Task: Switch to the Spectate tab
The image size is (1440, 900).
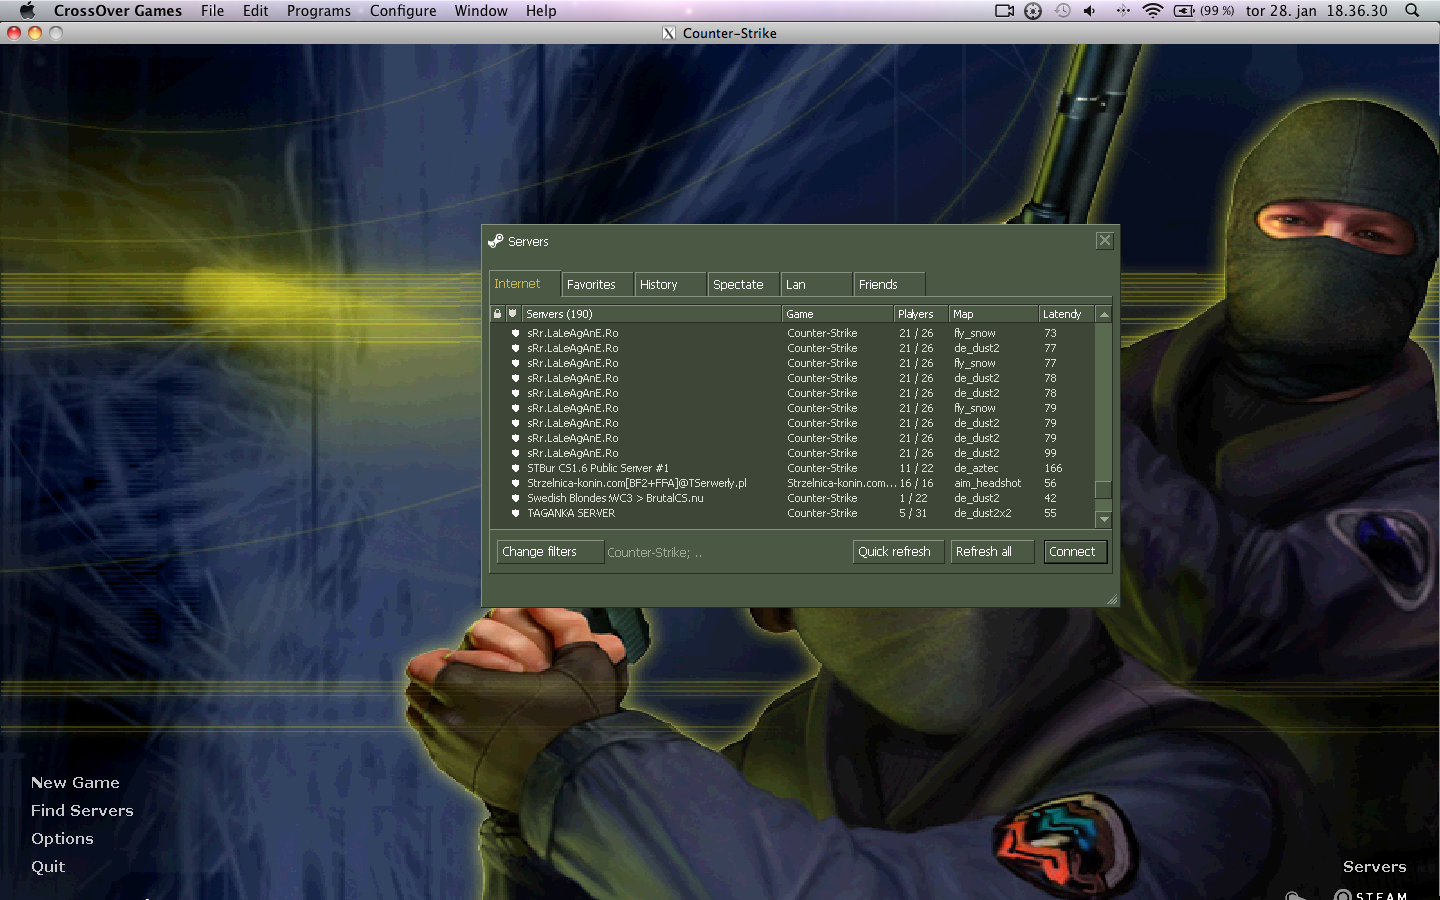Action: 743,285
